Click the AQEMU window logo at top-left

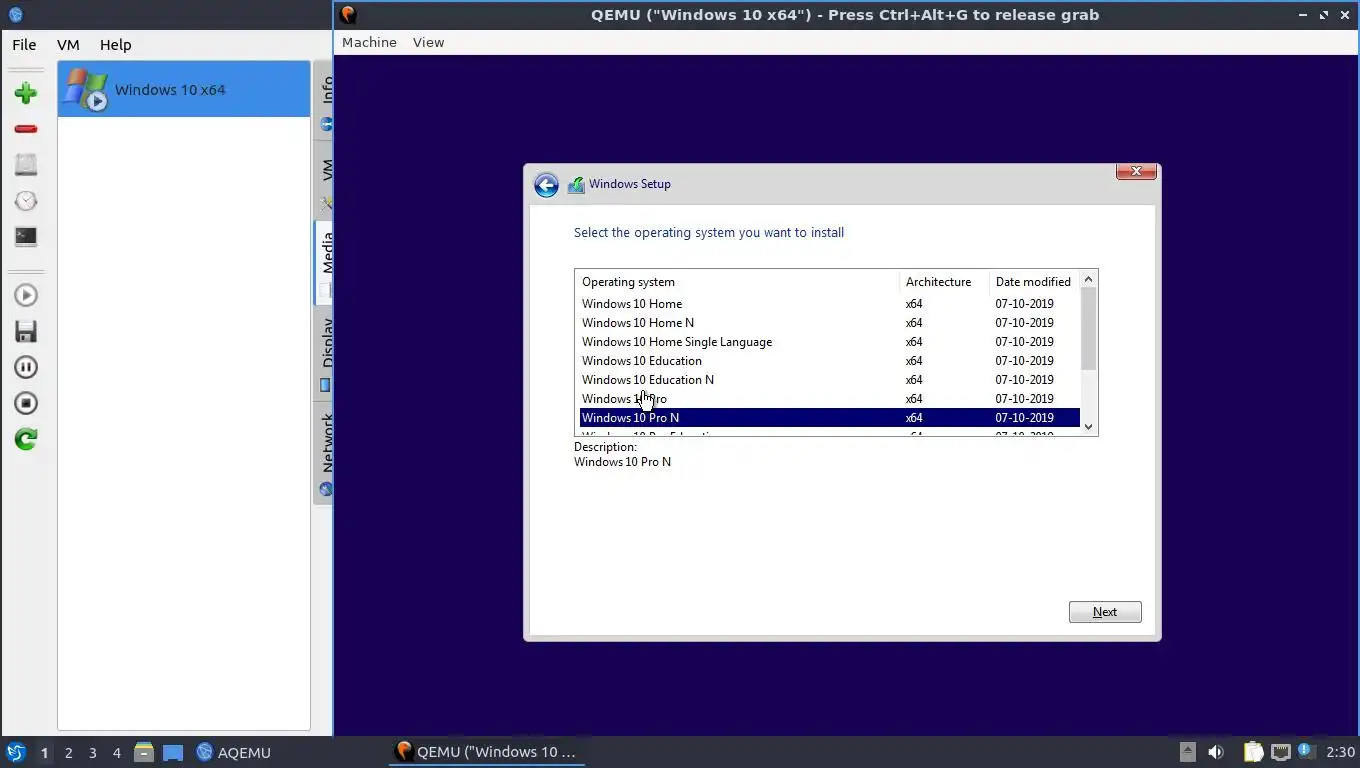click(x=15, y=15)
